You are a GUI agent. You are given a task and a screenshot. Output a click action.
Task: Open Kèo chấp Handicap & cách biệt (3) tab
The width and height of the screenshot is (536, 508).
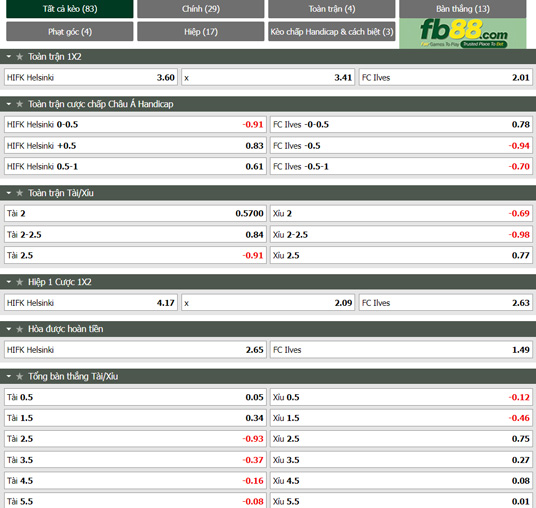[332, 31]
